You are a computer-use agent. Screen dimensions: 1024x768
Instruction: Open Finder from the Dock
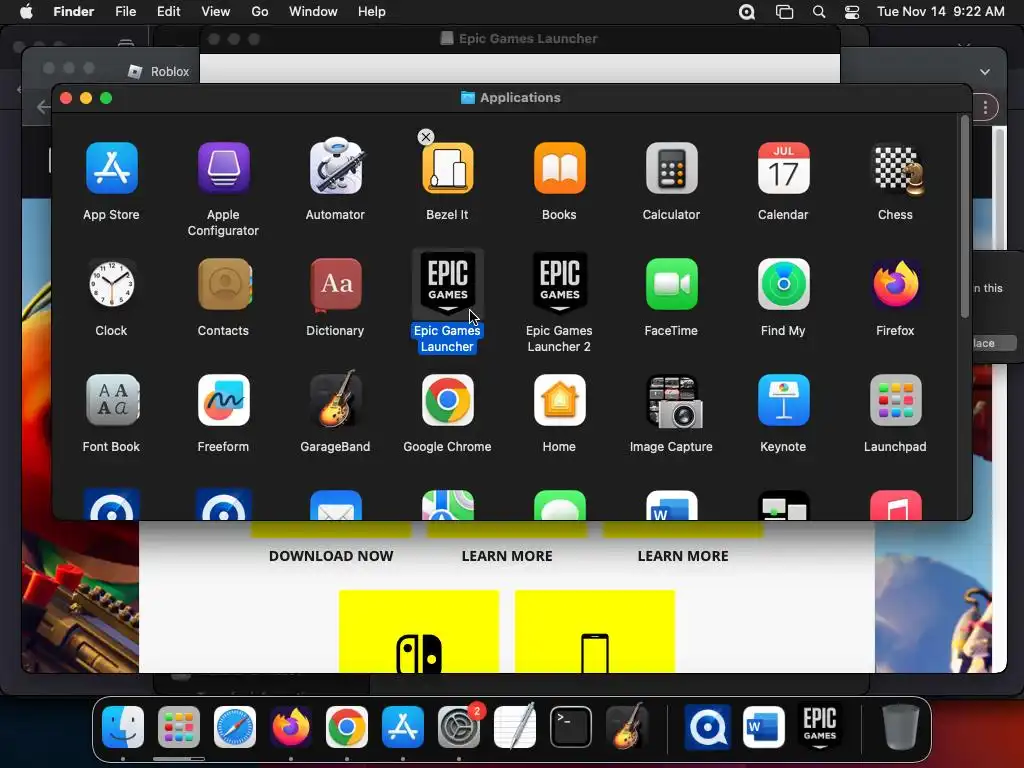pyautogui.click(x=123, y=727)
